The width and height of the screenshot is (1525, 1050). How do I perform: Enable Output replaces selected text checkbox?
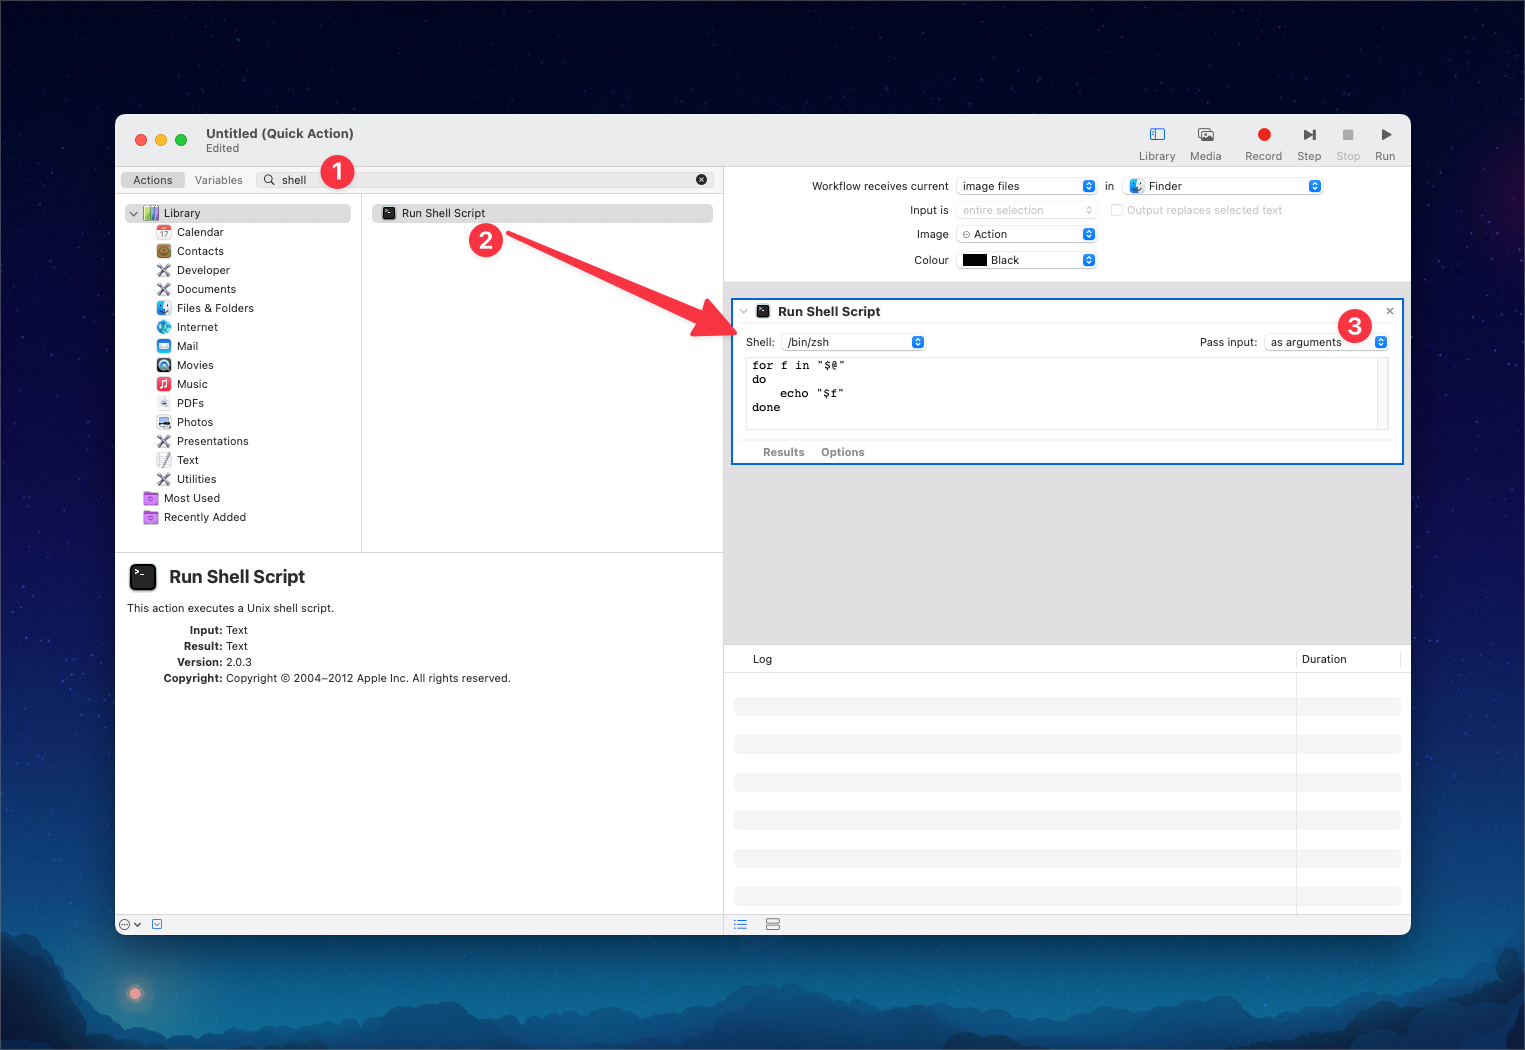pos(1117,210)
